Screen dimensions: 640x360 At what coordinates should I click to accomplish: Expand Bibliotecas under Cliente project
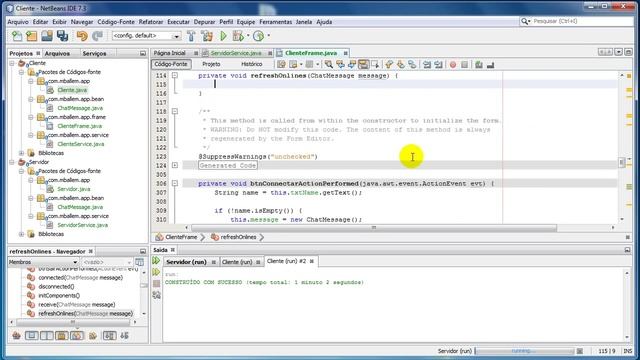(x=22, y=153)
